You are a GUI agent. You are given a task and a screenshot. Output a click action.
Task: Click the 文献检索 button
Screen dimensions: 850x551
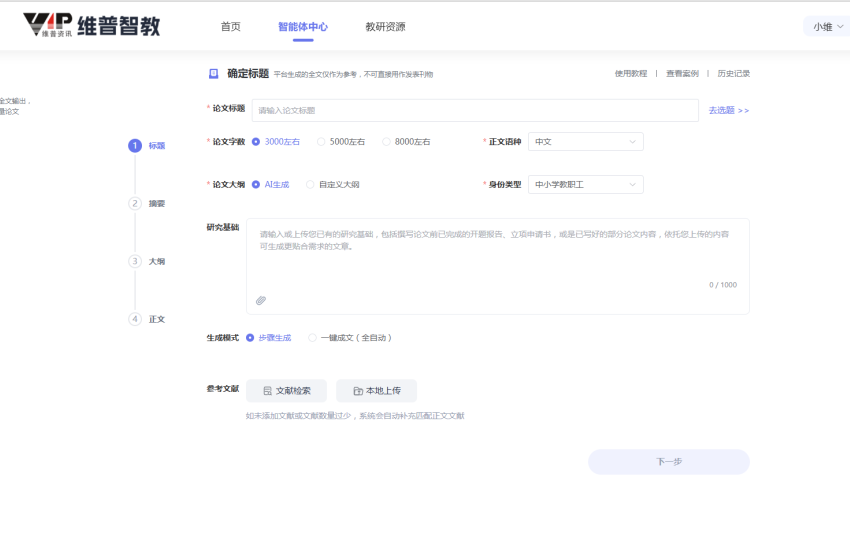pos(286,390)
